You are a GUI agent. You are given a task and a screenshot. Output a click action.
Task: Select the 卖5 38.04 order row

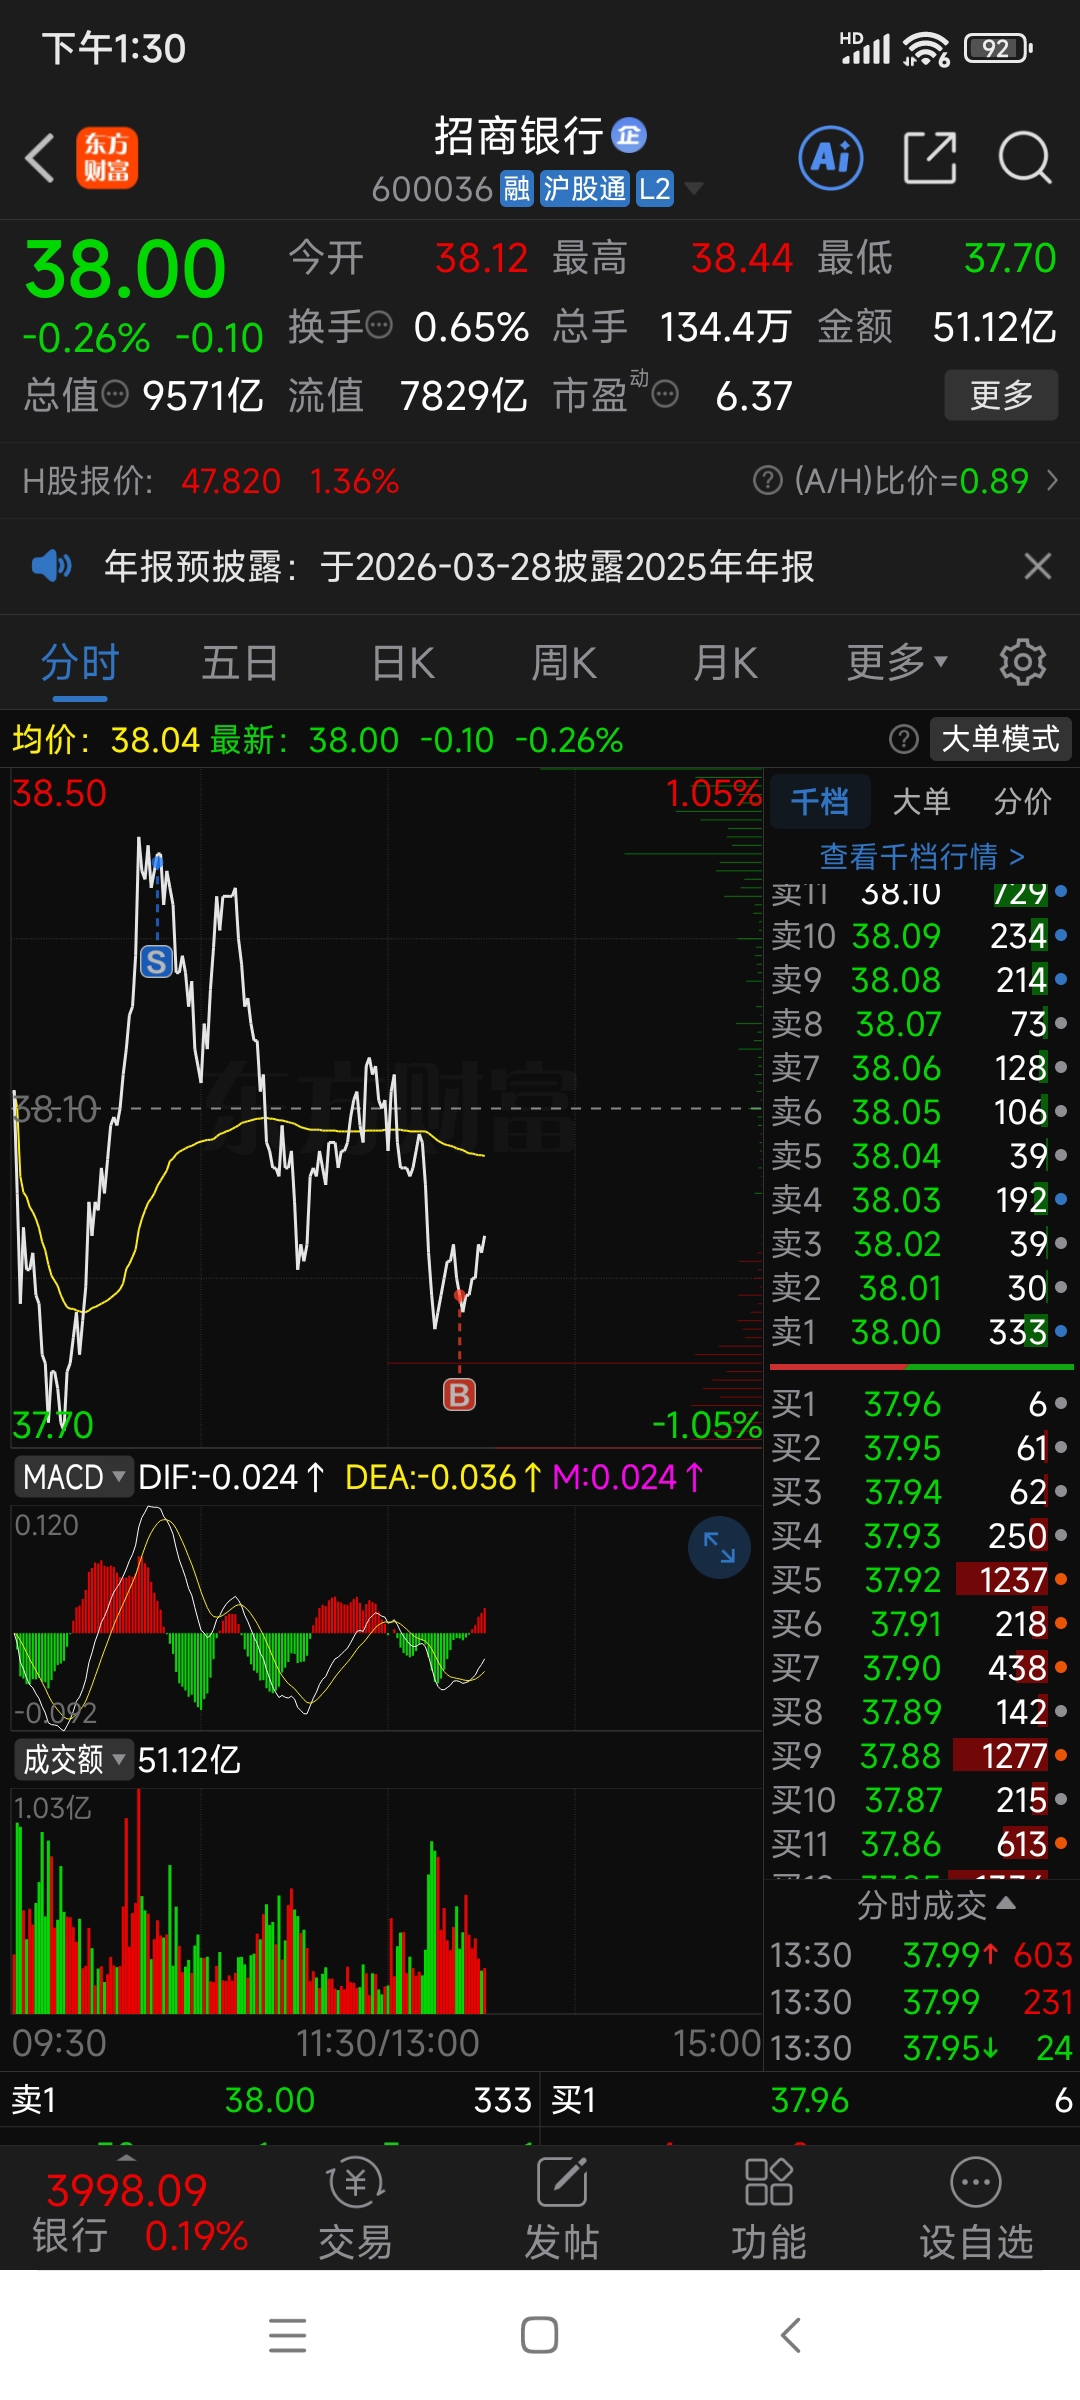920,1156
